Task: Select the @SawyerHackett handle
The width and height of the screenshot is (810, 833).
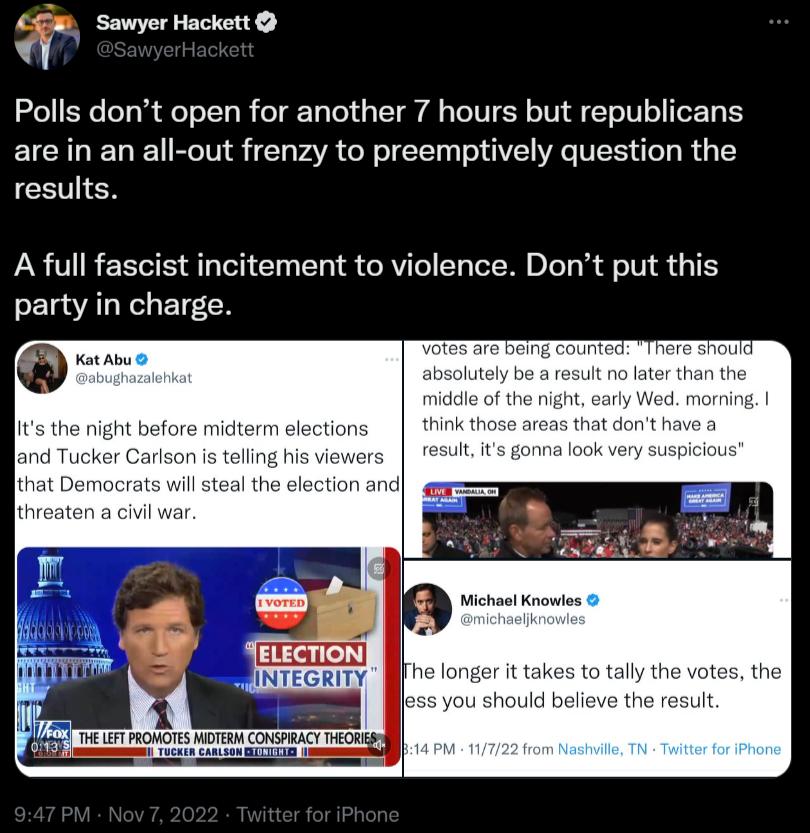Action: click(x=175, y=47)
